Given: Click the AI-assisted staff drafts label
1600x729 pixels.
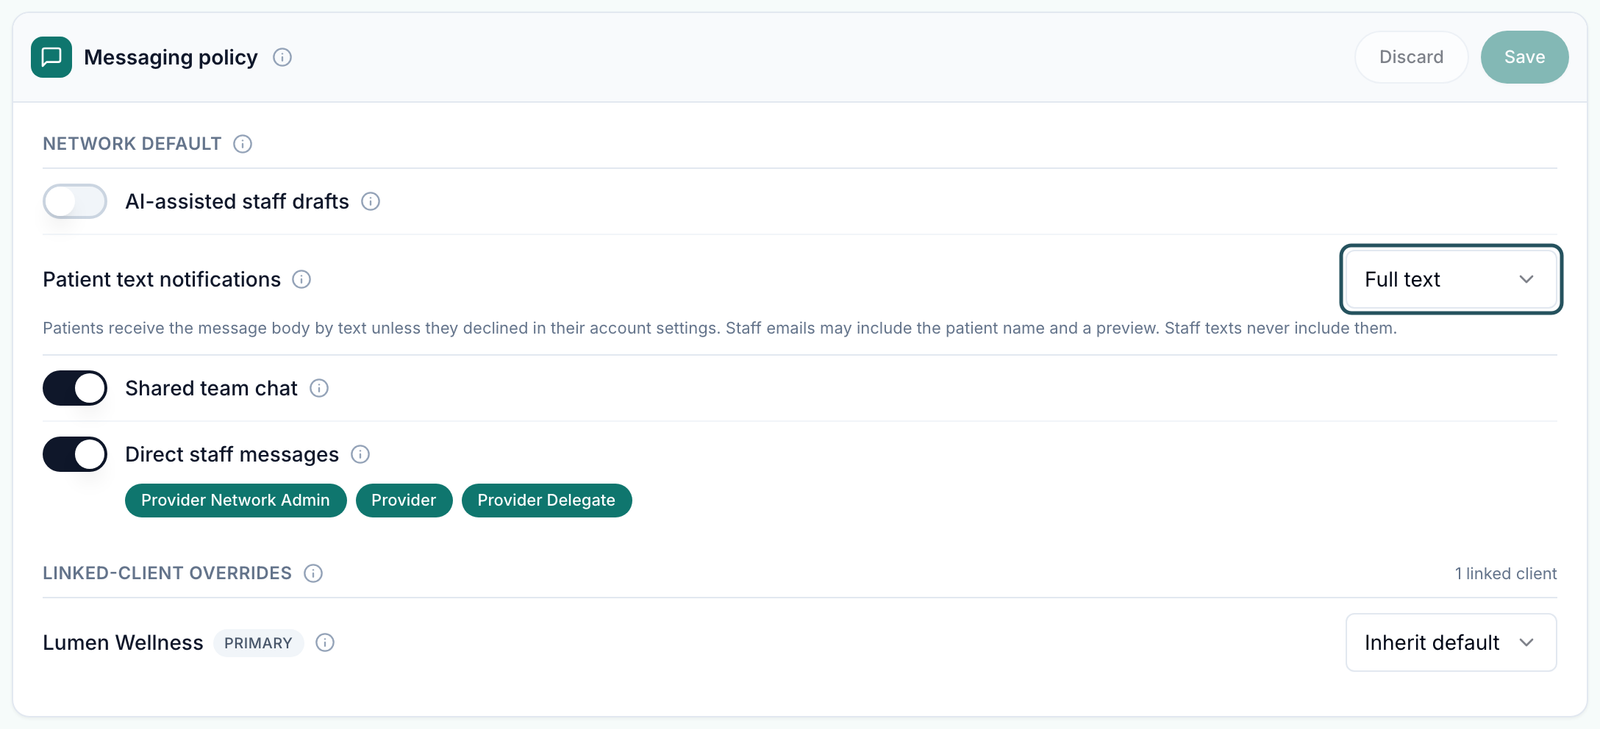Looking at the screenshot, I should coord(237,201).
